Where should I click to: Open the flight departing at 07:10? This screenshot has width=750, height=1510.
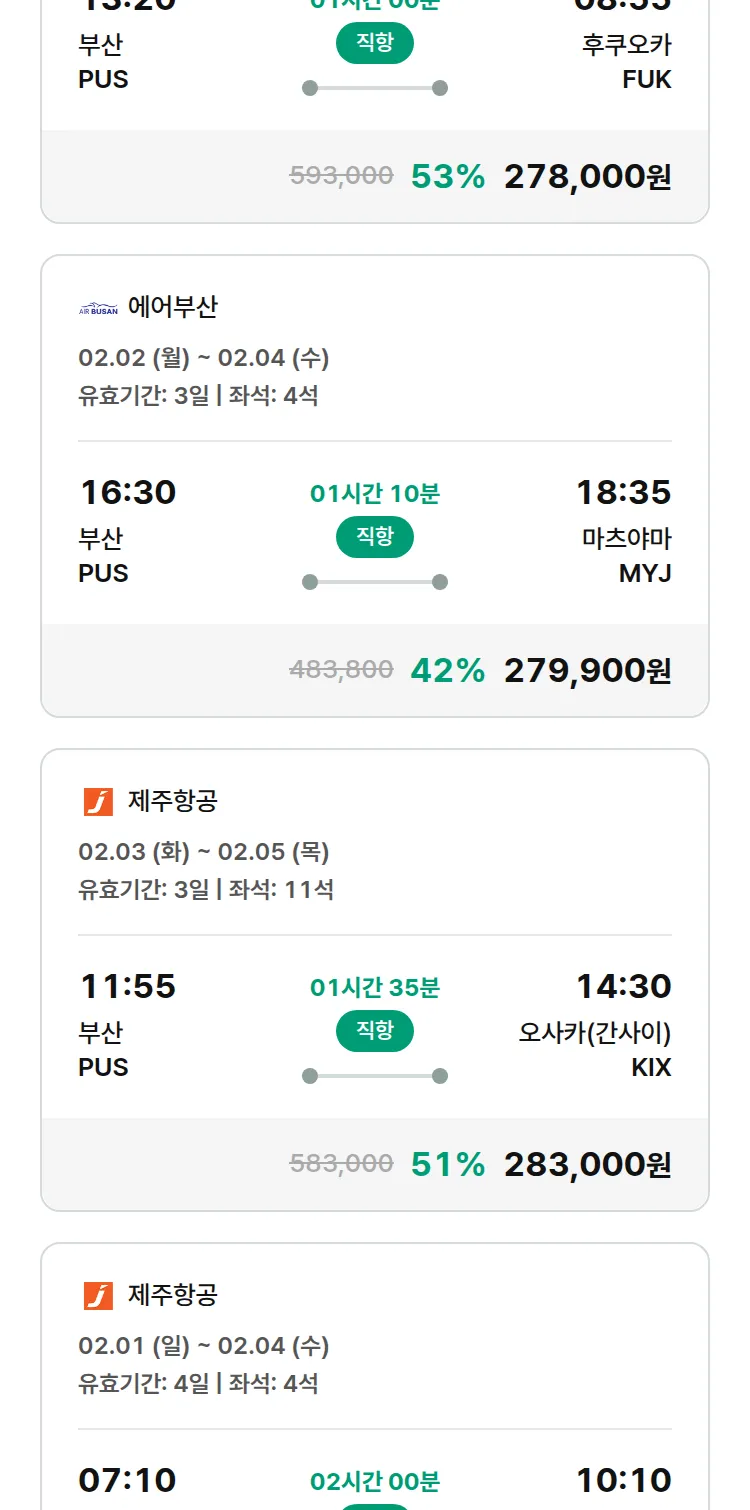point(128,1480)
